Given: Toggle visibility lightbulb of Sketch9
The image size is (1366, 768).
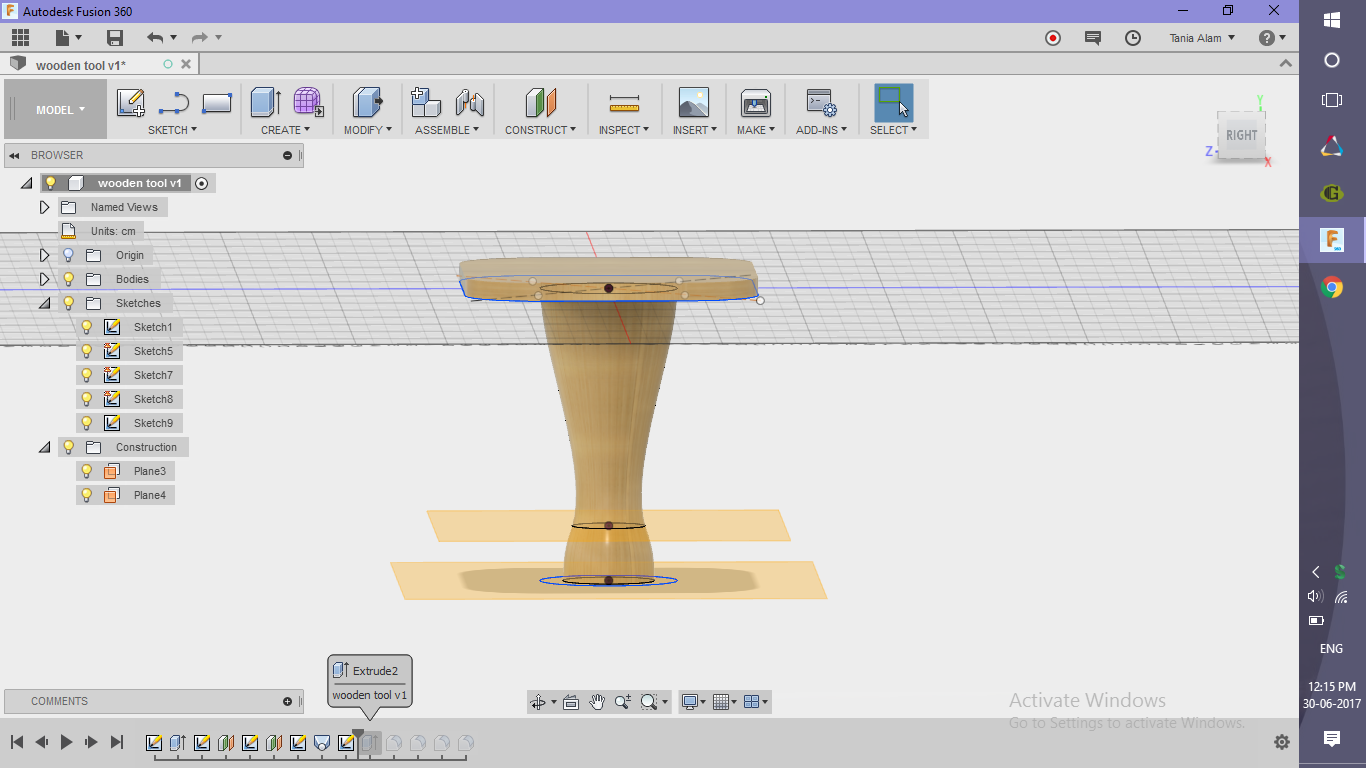Looking at the screenshot, I should [x=87, y=423].
